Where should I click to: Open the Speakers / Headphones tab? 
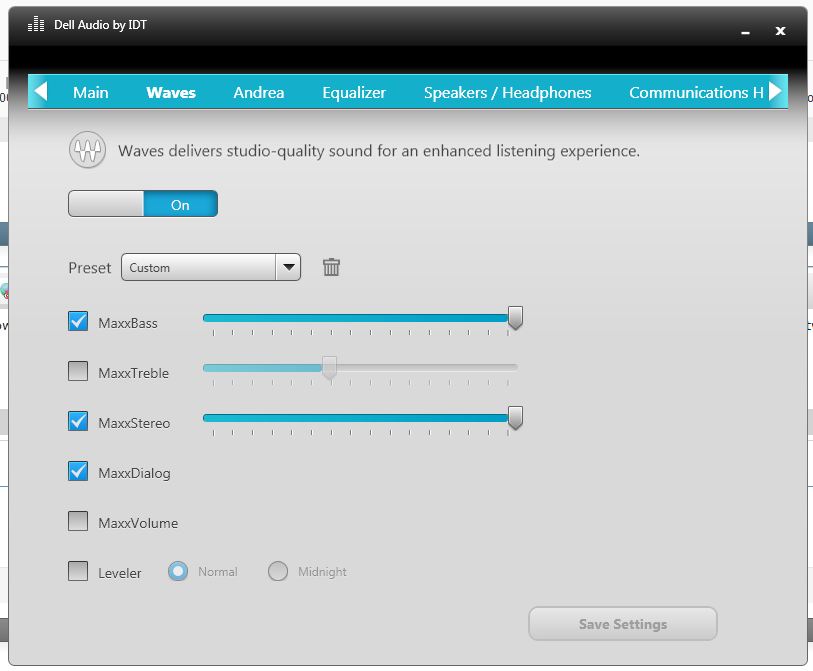click(x=508, y=92)
